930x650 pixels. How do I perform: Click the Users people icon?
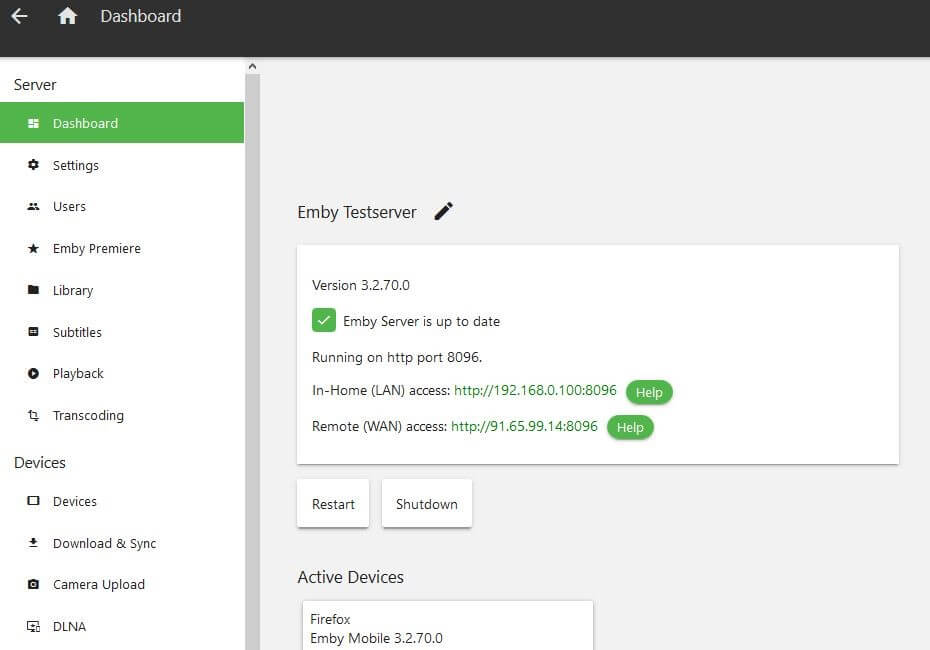[x=33, y=206]
